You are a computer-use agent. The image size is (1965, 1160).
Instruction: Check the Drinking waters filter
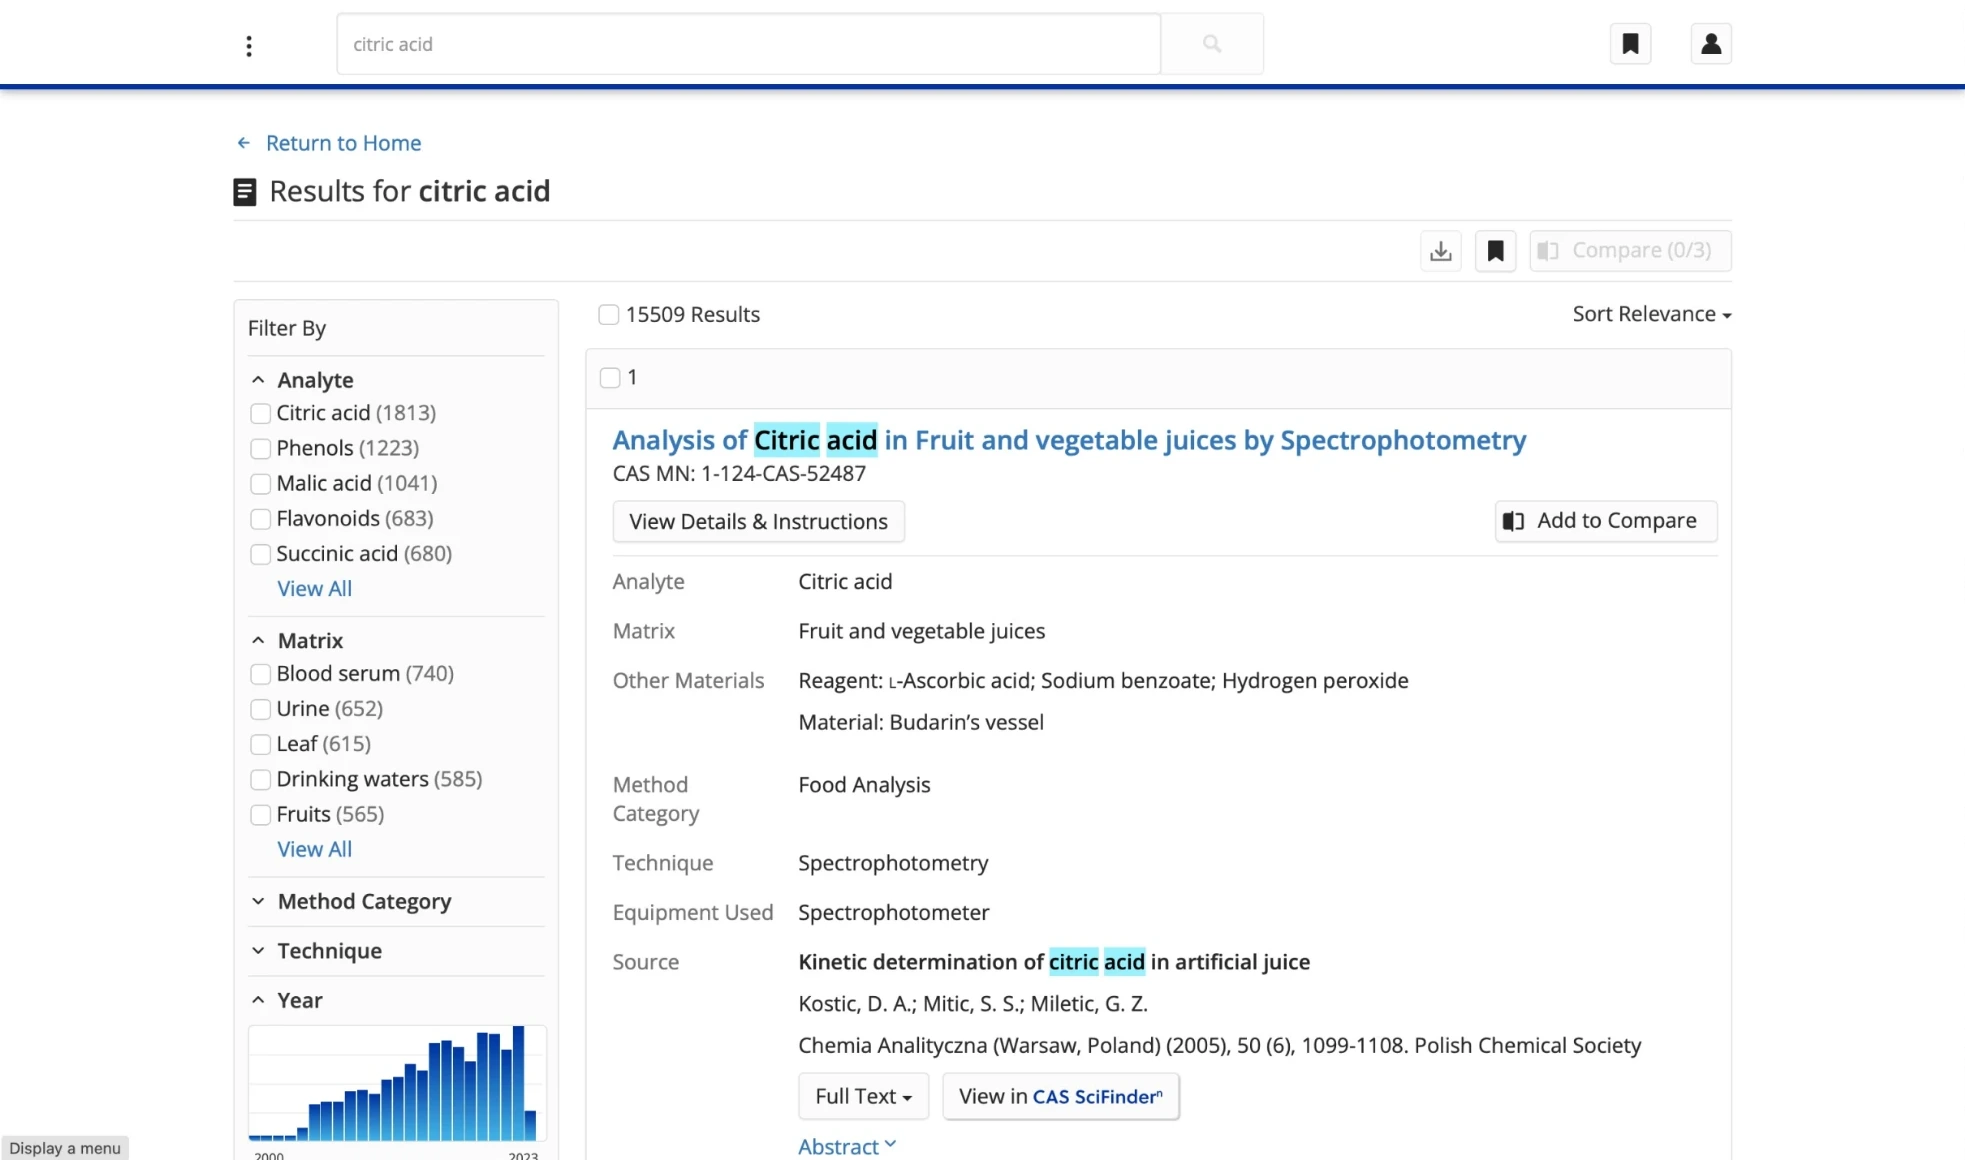[260, 780]
